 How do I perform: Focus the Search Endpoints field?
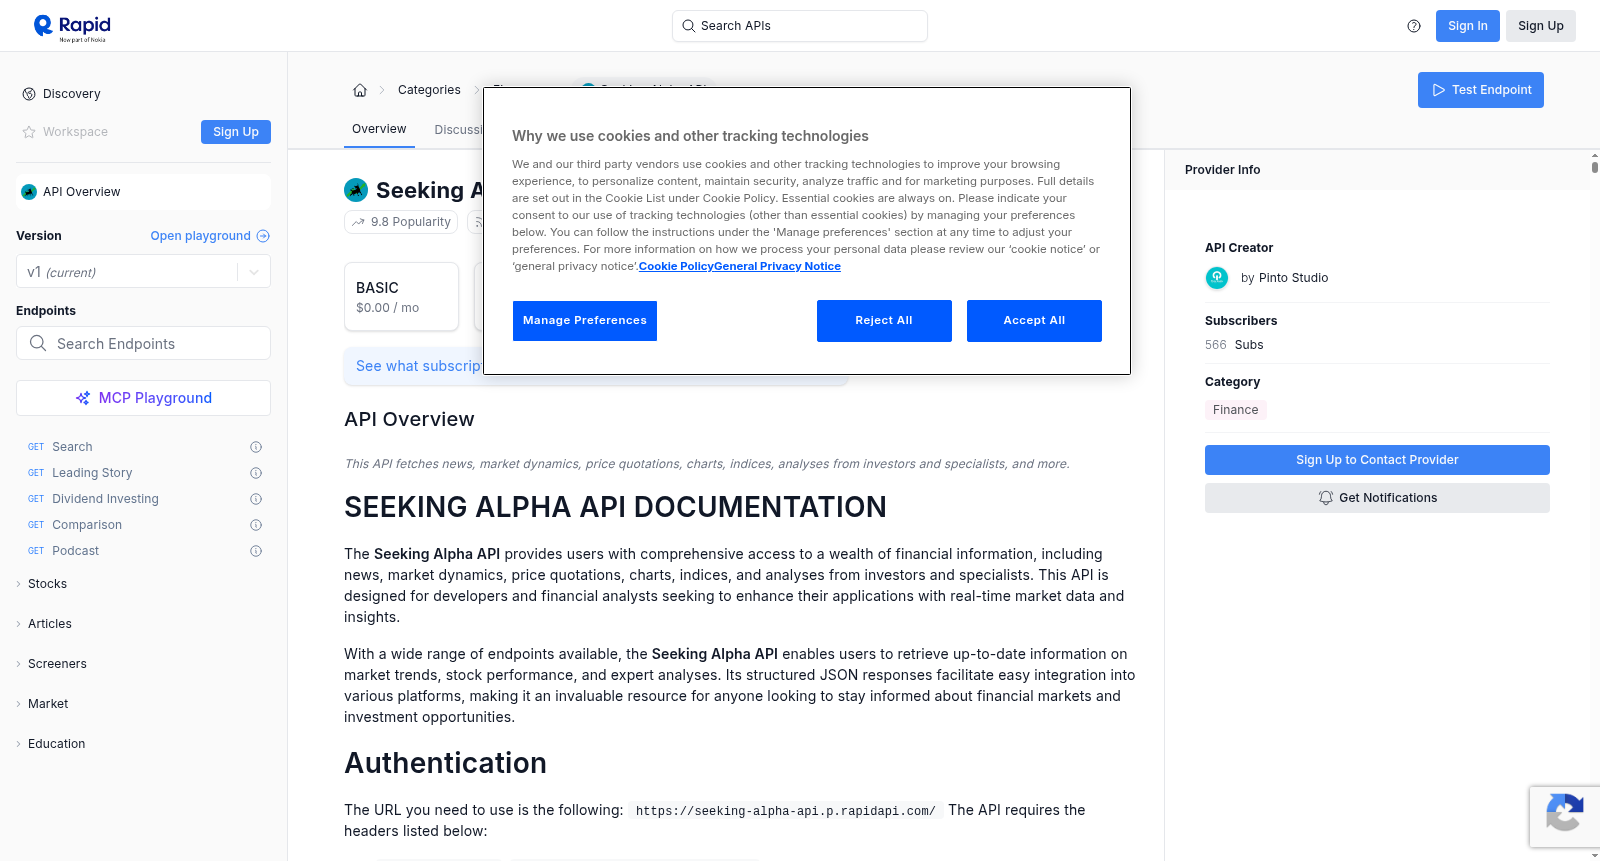click(x=143, y=343)
